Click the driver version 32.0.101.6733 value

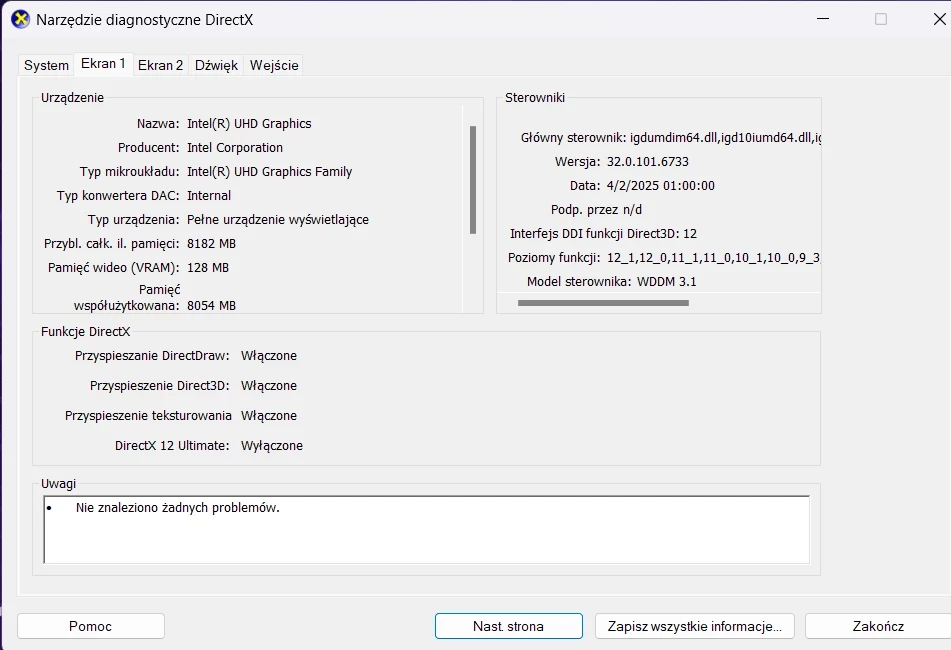[x=645, y=161]
